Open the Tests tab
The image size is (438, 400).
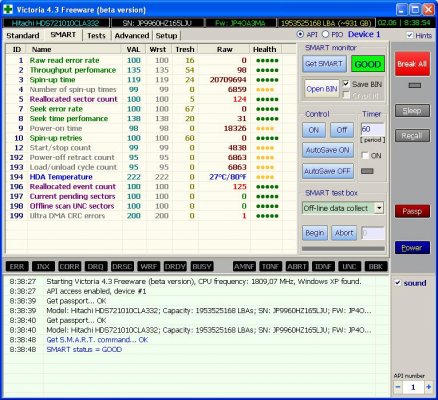click(x=96, y=36)
